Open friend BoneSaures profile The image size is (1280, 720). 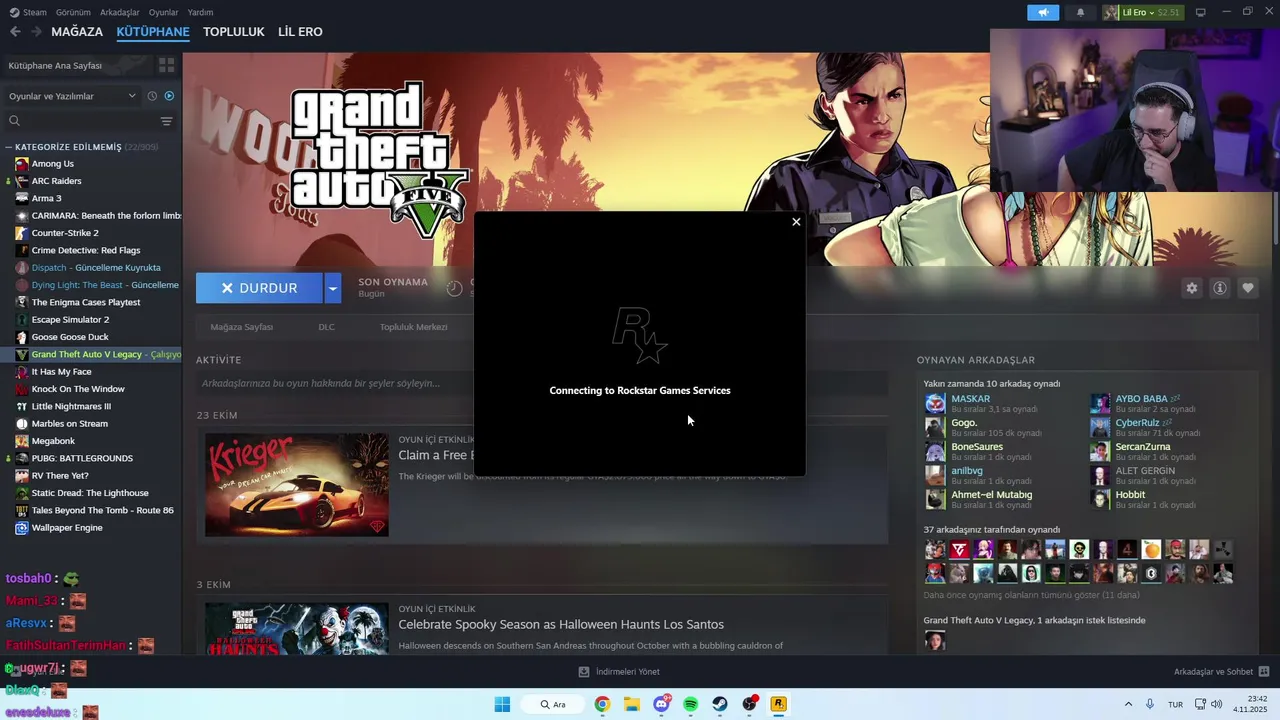click(977, 447)
